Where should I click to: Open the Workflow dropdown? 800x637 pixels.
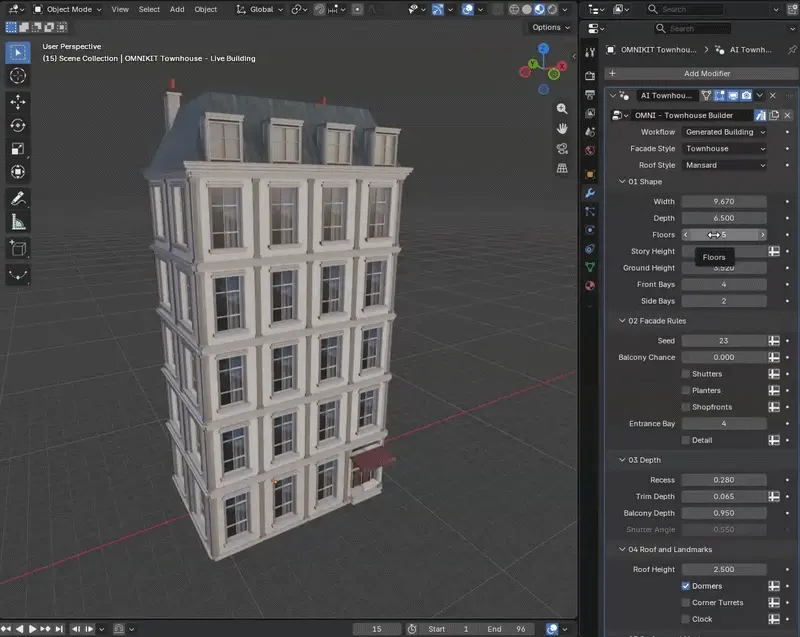point(724,132)
